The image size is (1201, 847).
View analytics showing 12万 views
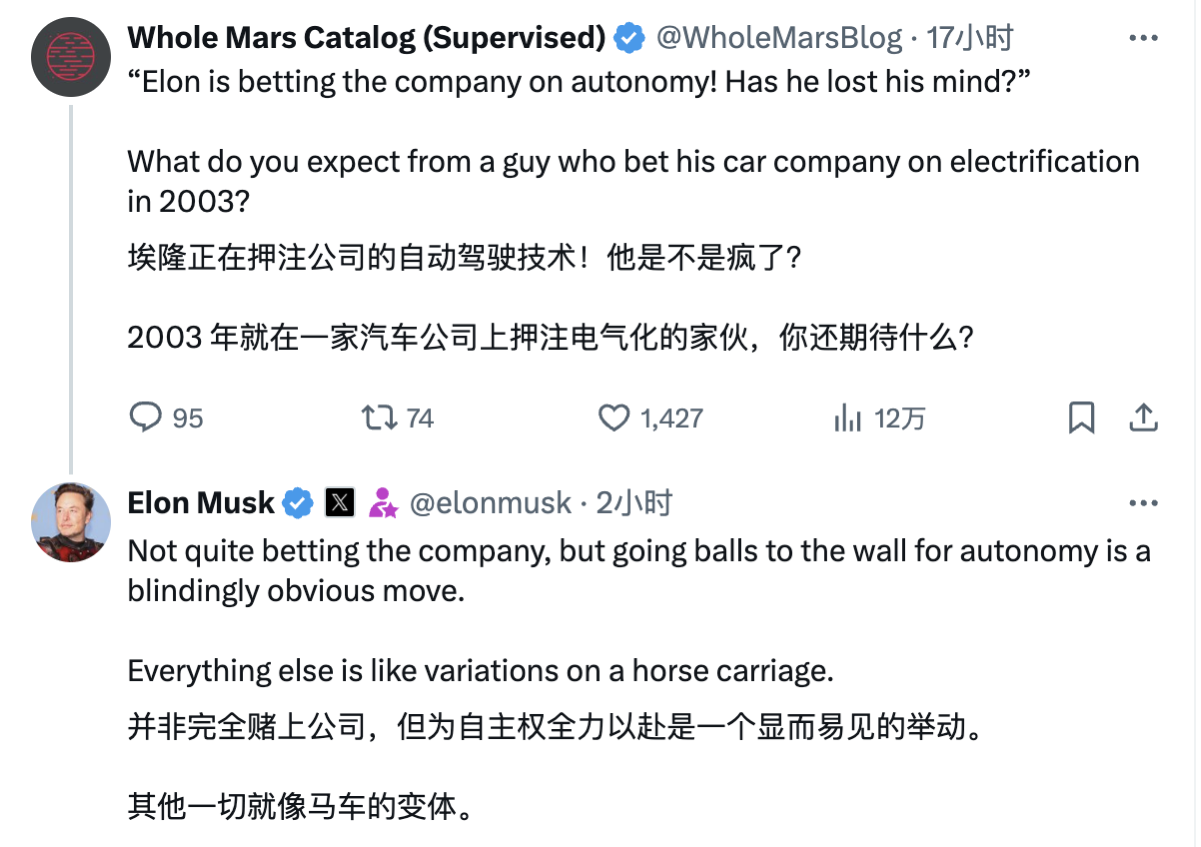(x=848, y=417)
